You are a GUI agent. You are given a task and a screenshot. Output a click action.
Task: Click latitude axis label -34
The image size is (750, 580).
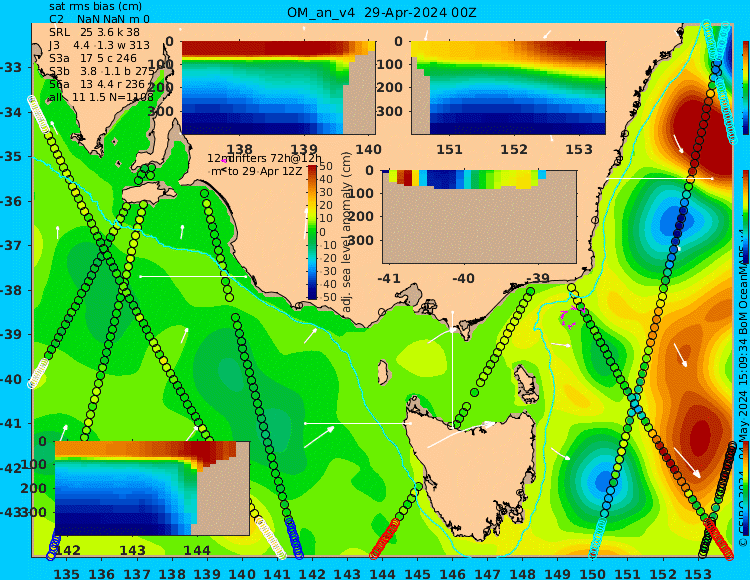coord(11,112)
